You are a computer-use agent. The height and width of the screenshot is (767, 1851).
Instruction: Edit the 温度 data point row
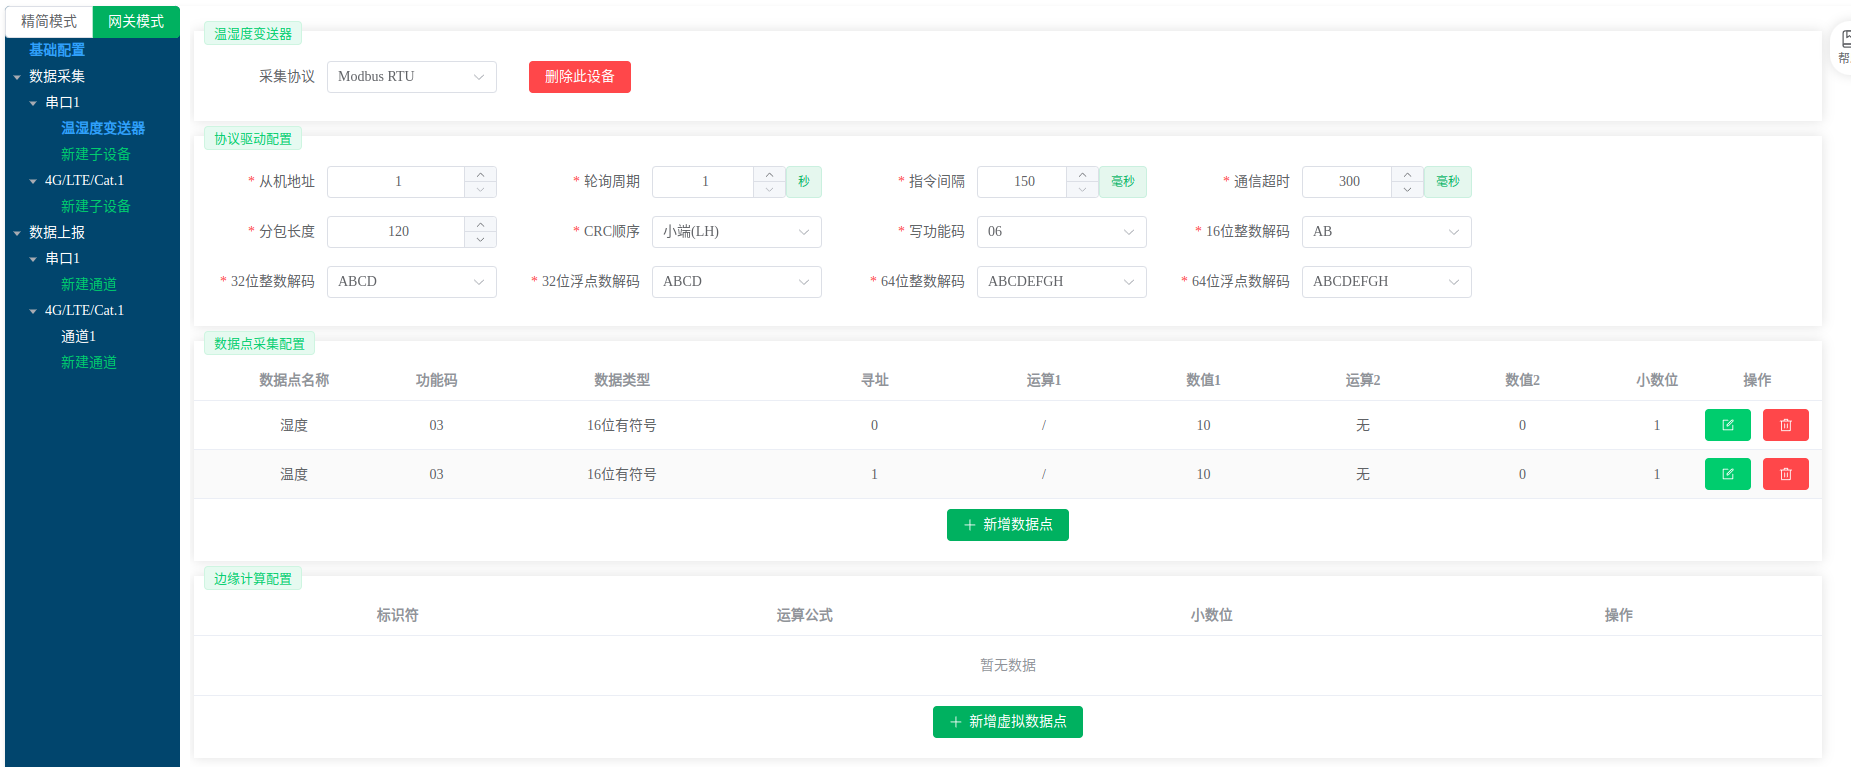pos(1727,474)
